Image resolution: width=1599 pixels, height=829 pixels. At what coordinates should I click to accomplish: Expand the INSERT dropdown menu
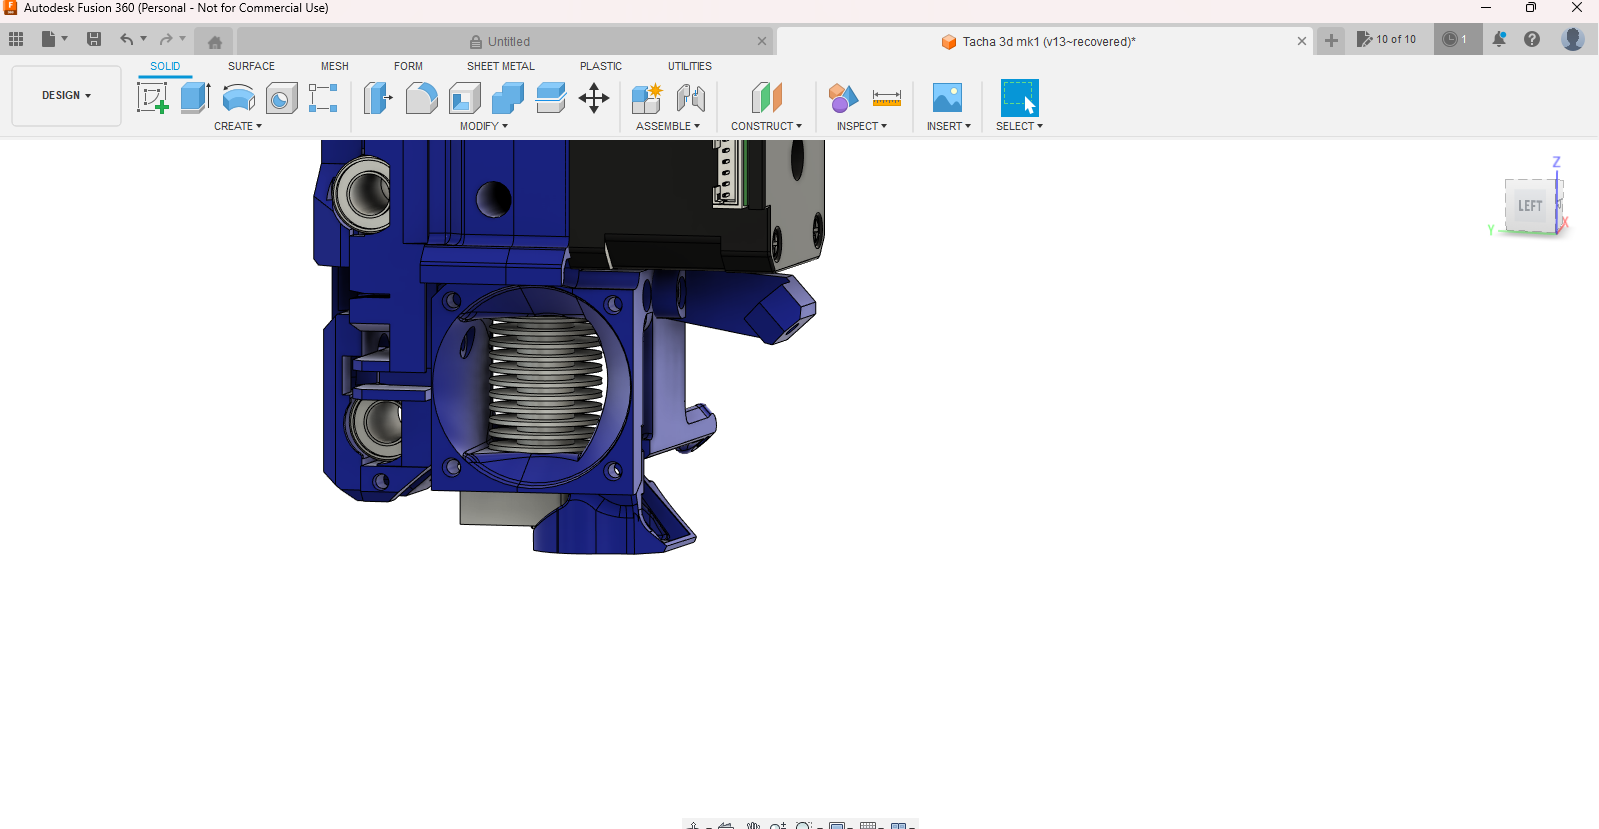[x=948, y=127]
